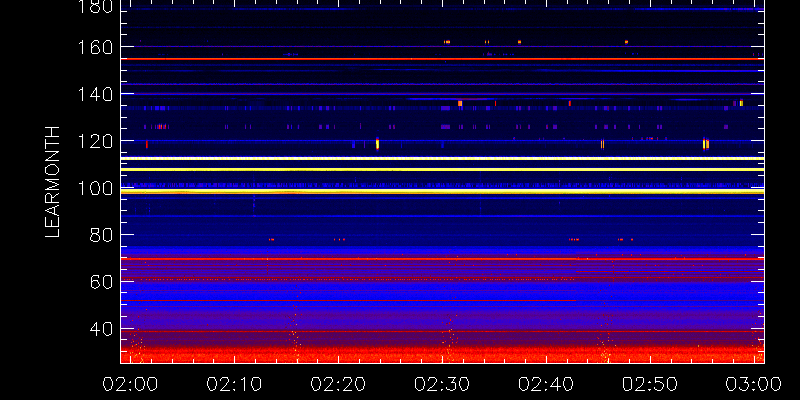Click the 02:00 time axis label
800x400 pixels.
click(130, 384)
